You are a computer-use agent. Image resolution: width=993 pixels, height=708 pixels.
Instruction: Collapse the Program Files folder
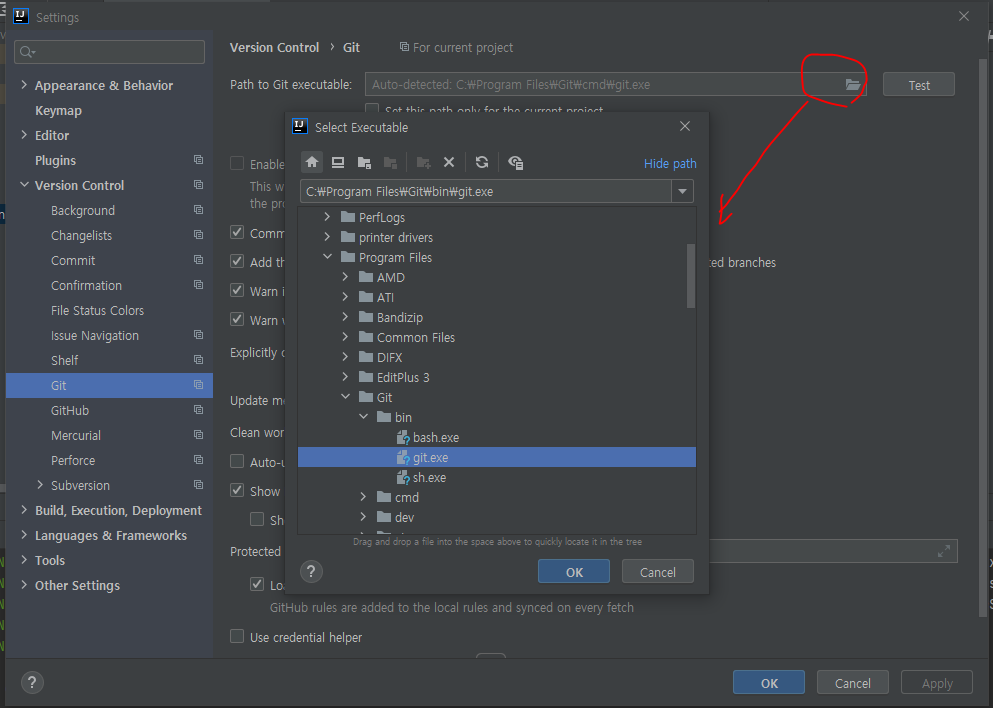pos(327,256)
